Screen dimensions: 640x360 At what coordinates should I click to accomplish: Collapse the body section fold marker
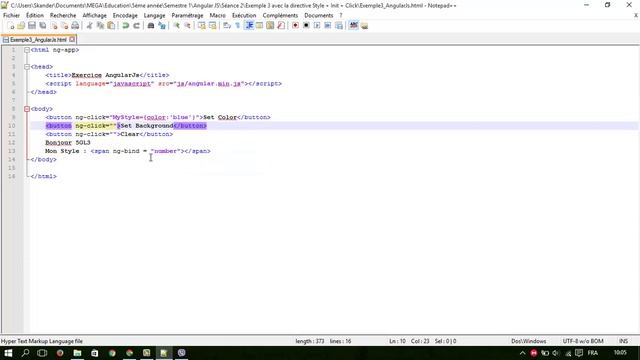[x=27, y=109]
